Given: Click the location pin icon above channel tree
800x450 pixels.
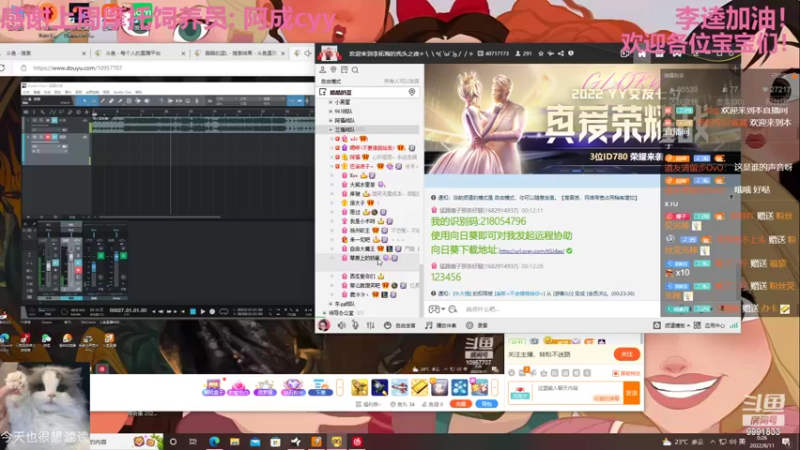Looking at the screenshot, I should [x=333, y=70].
